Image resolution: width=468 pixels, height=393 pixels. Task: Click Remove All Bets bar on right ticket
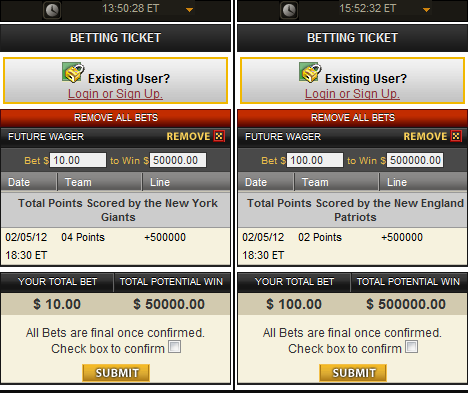pyautogui.click(x=353, y=118)
